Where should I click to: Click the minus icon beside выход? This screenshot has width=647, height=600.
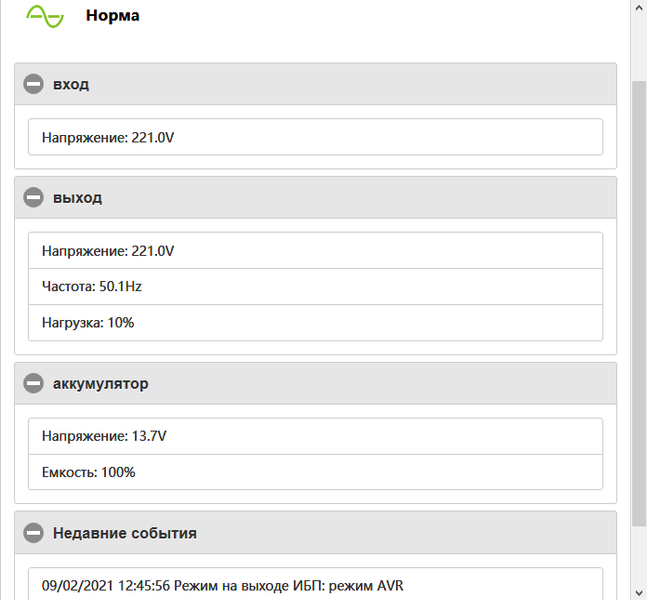pos(33,198)
